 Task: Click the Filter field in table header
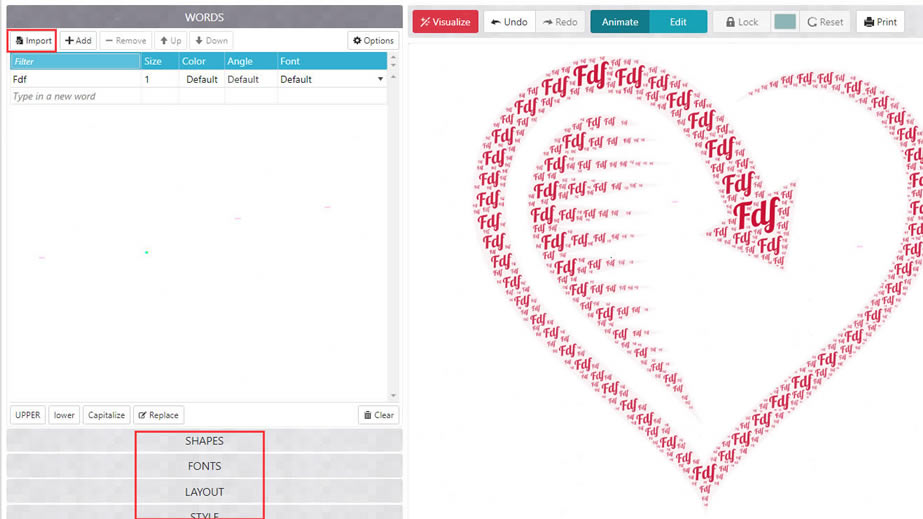(x=75, y=61)
